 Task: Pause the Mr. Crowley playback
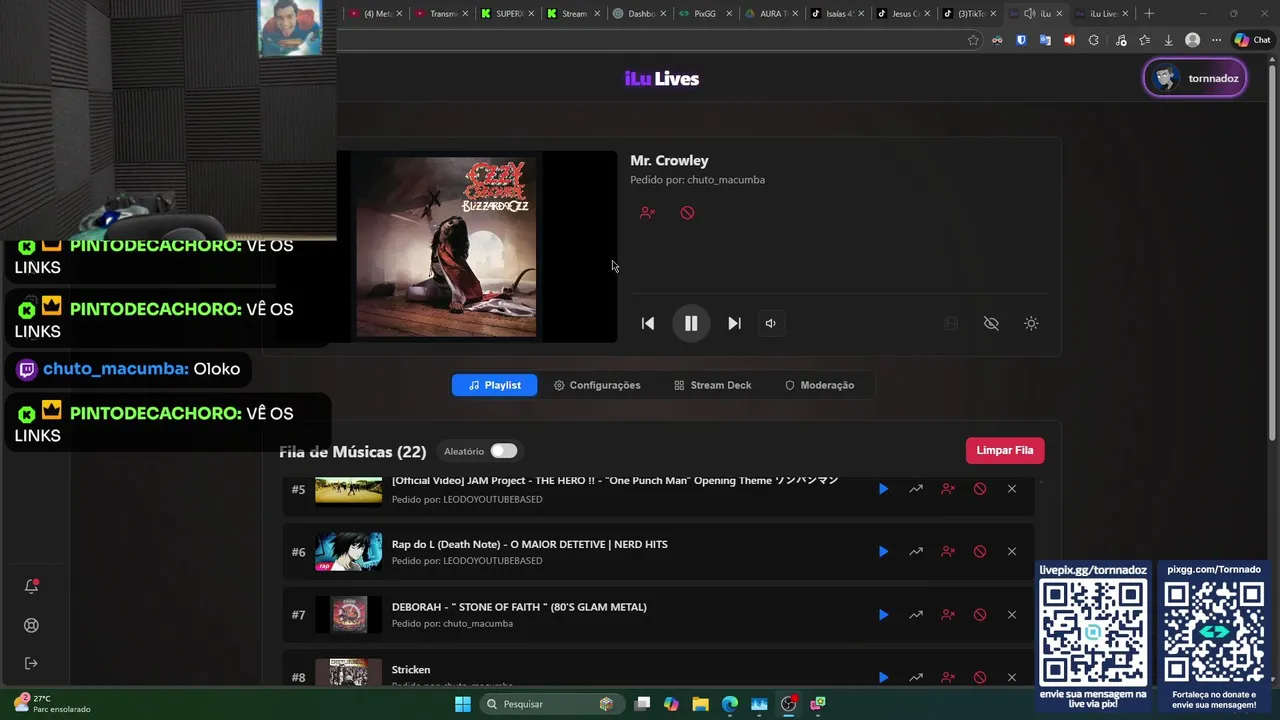pyautogui.click(x=691, y=323)
